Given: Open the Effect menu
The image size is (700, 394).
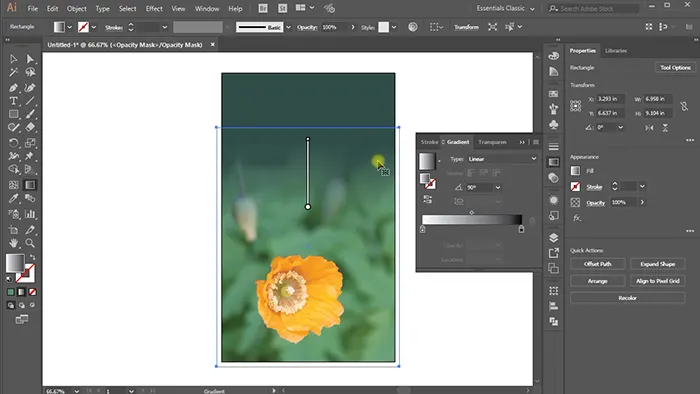Looking at the screenshot, I should pyautogui.click(x=154, y=8).
